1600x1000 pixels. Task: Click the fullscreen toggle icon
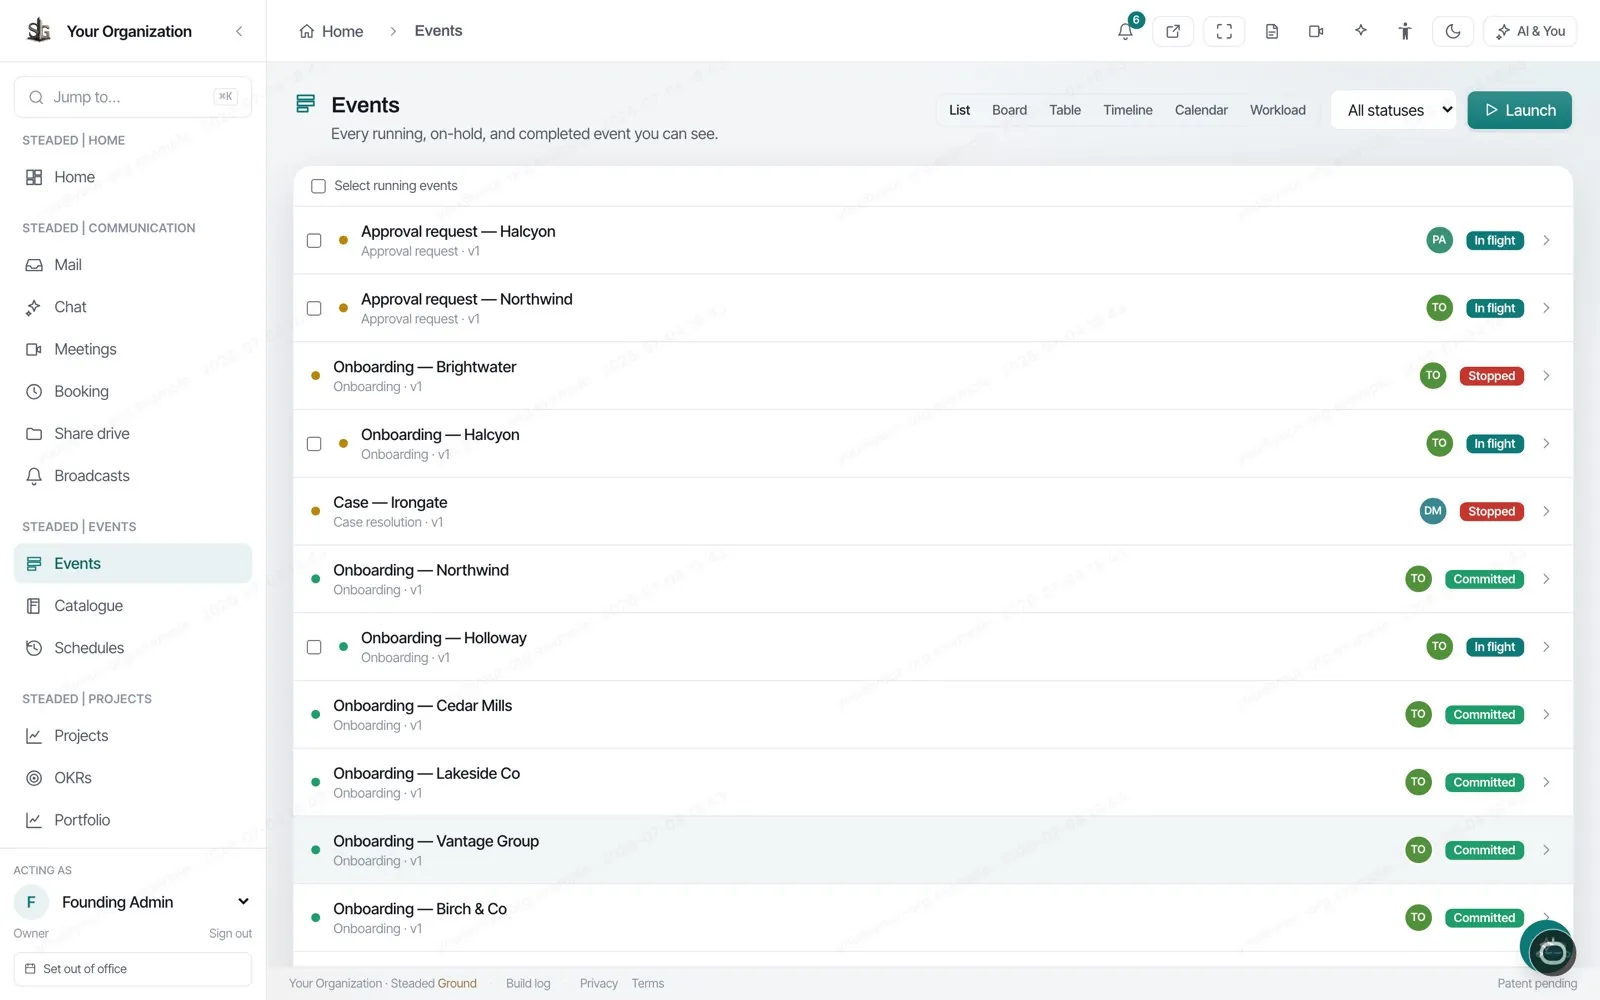click(x=1224, y=31)
